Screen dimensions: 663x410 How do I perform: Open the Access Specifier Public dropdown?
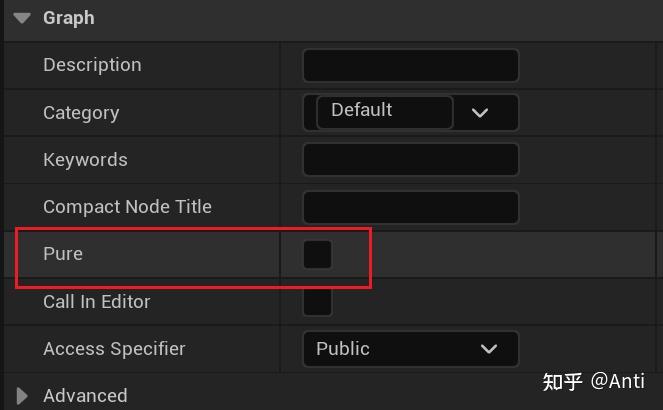click(x=410, y=349)
